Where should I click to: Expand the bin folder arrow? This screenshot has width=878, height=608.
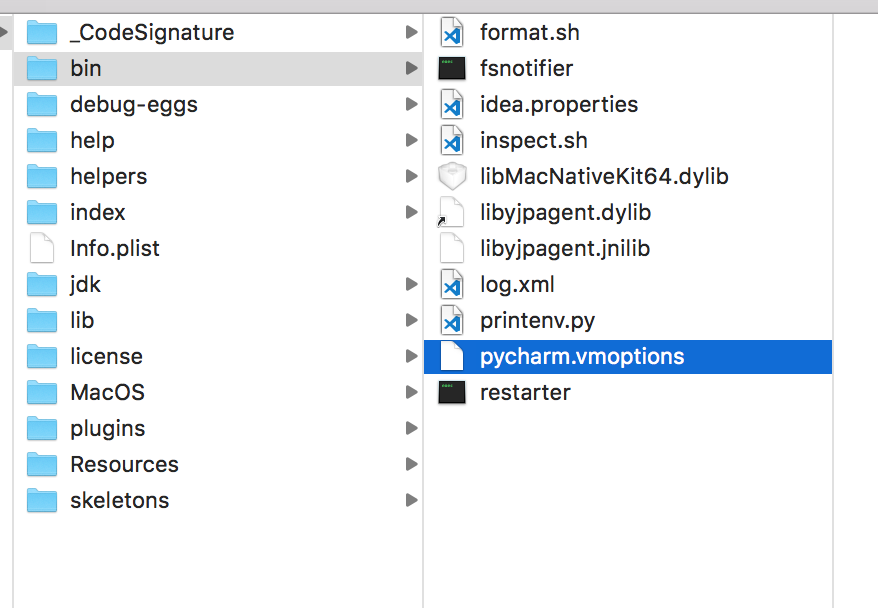pyautogui.click(x=412, y=68)
